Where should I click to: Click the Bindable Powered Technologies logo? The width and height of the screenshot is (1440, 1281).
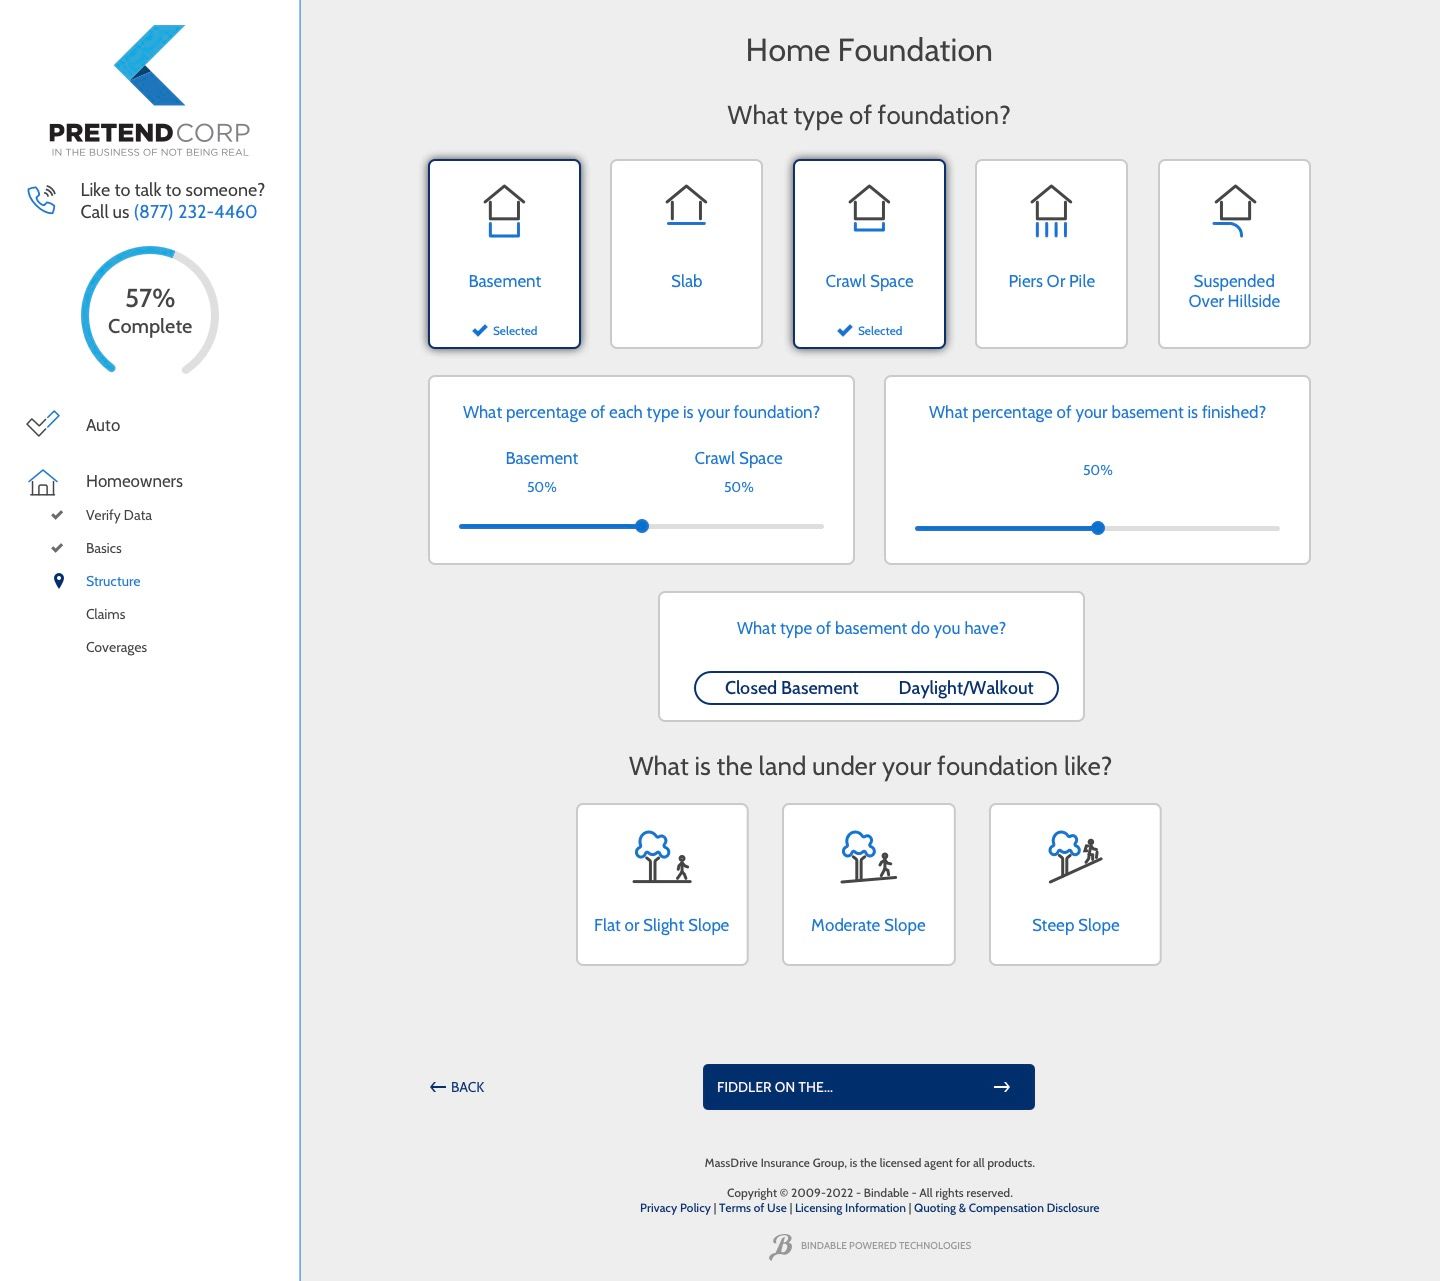[x=869, y=1246]
